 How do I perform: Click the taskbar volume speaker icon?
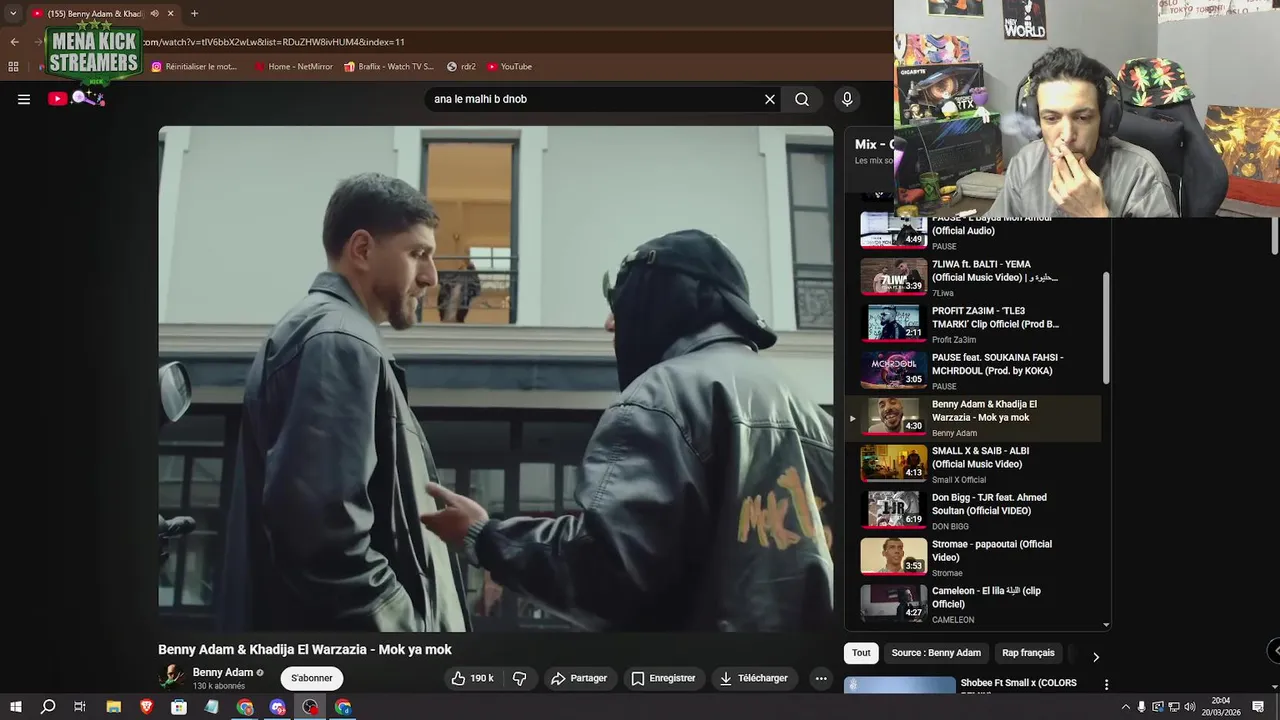[1191, 707]
